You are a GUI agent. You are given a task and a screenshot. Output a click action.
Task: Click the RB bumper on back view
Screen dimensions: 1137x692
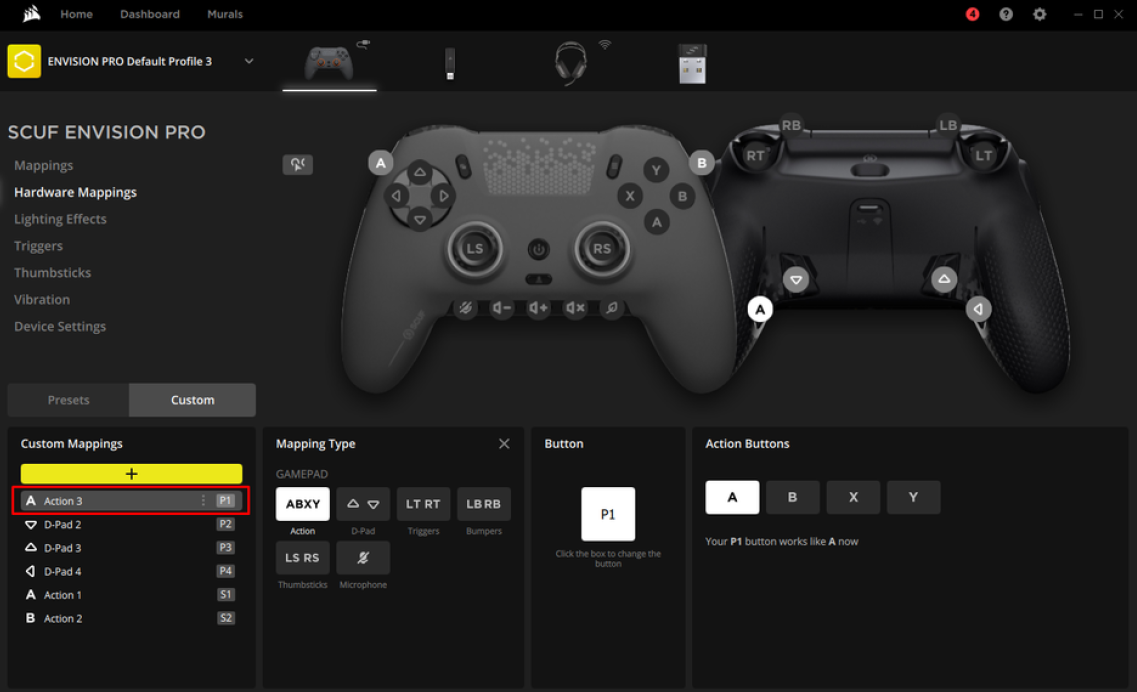[x=791, y=125]
